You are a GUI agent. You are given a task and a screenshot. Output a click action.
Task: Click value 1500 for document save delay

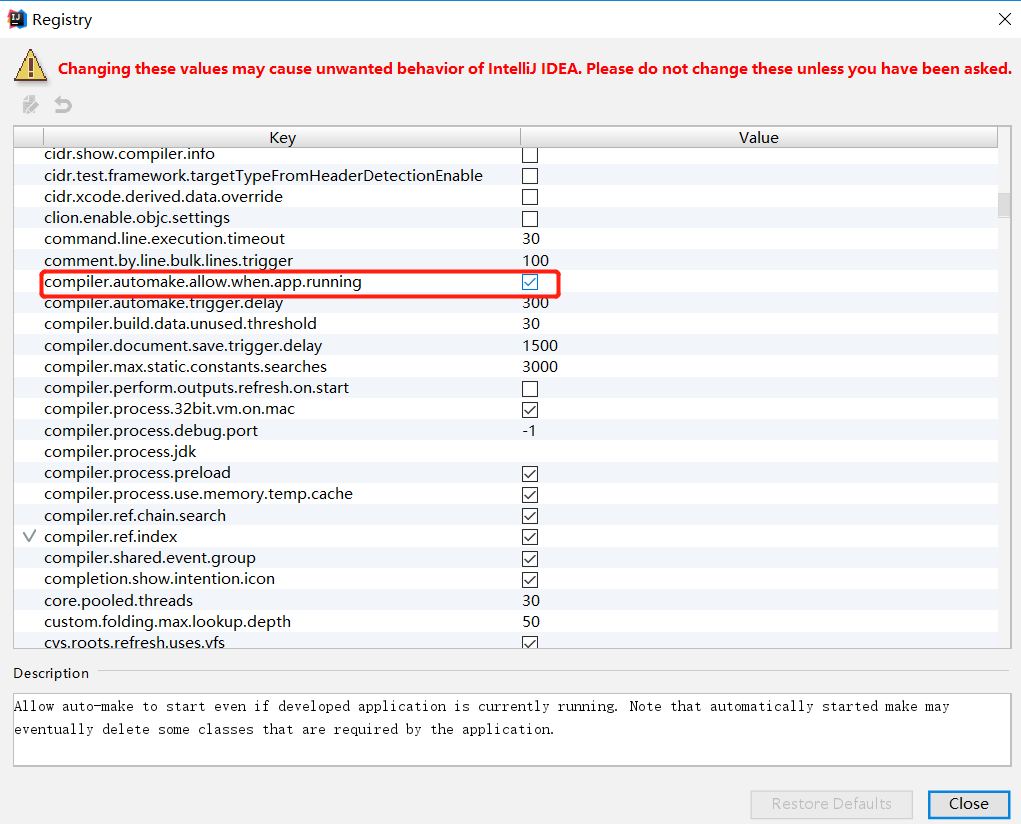[x=540, y=345]
